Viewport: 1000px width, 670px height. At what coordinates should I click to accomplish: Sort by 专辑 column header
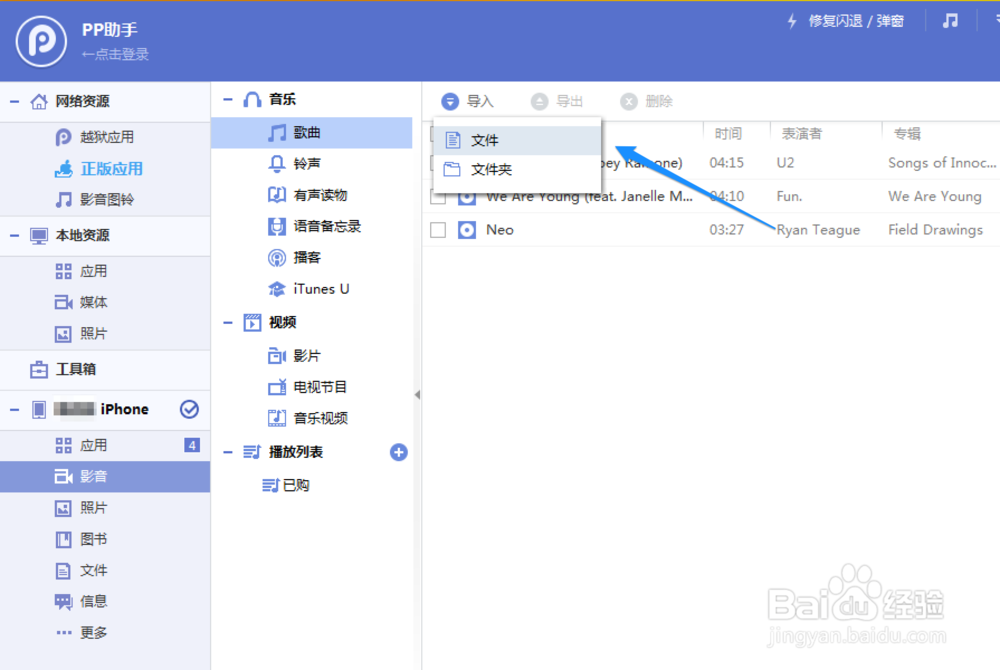(x=906, y=134)
